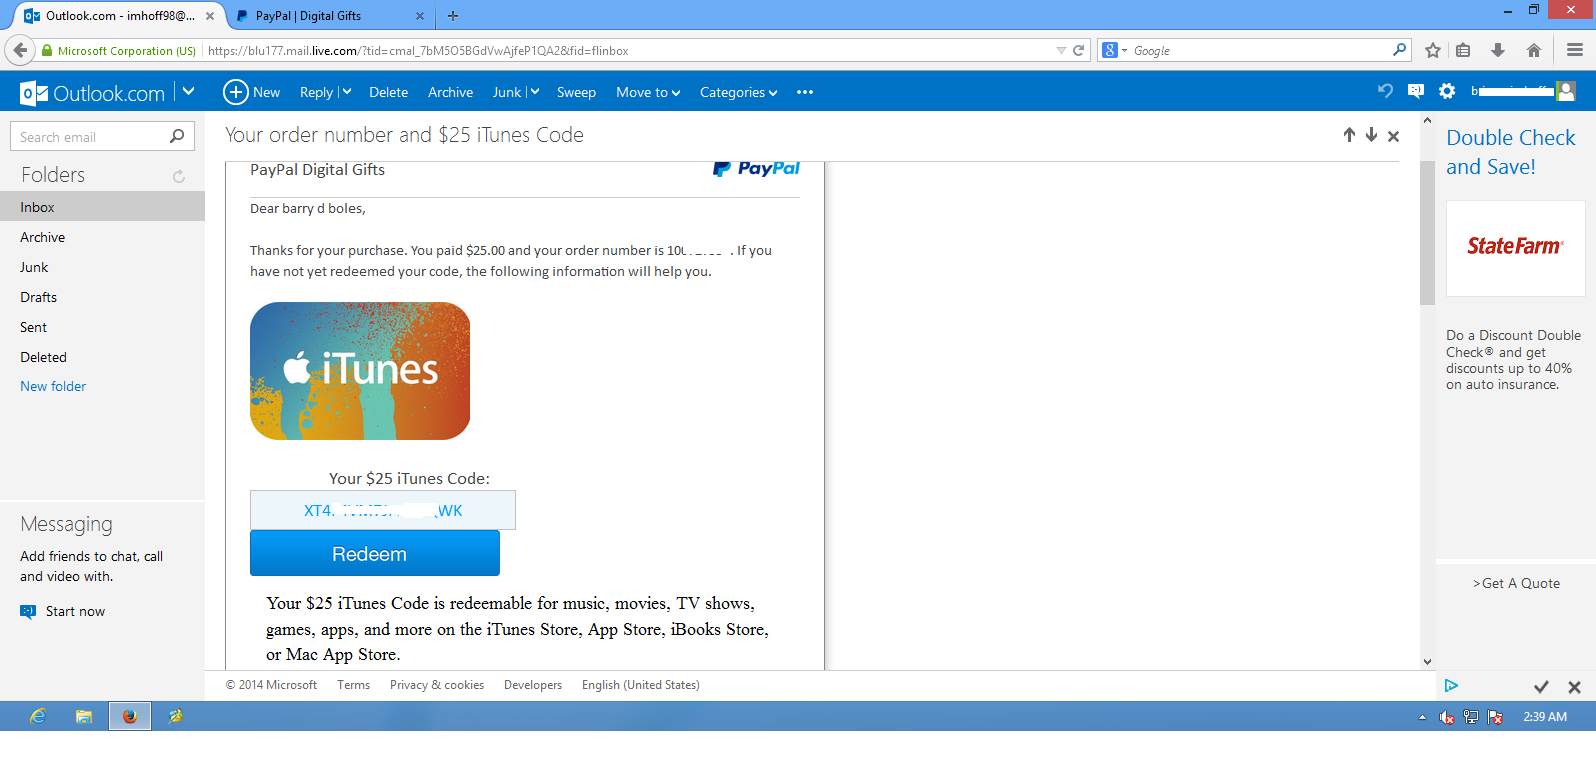Open the more commands ellipsis menu
Image resolution: width=1596 pixels, height=783 pixels.
tap(805, 92)
